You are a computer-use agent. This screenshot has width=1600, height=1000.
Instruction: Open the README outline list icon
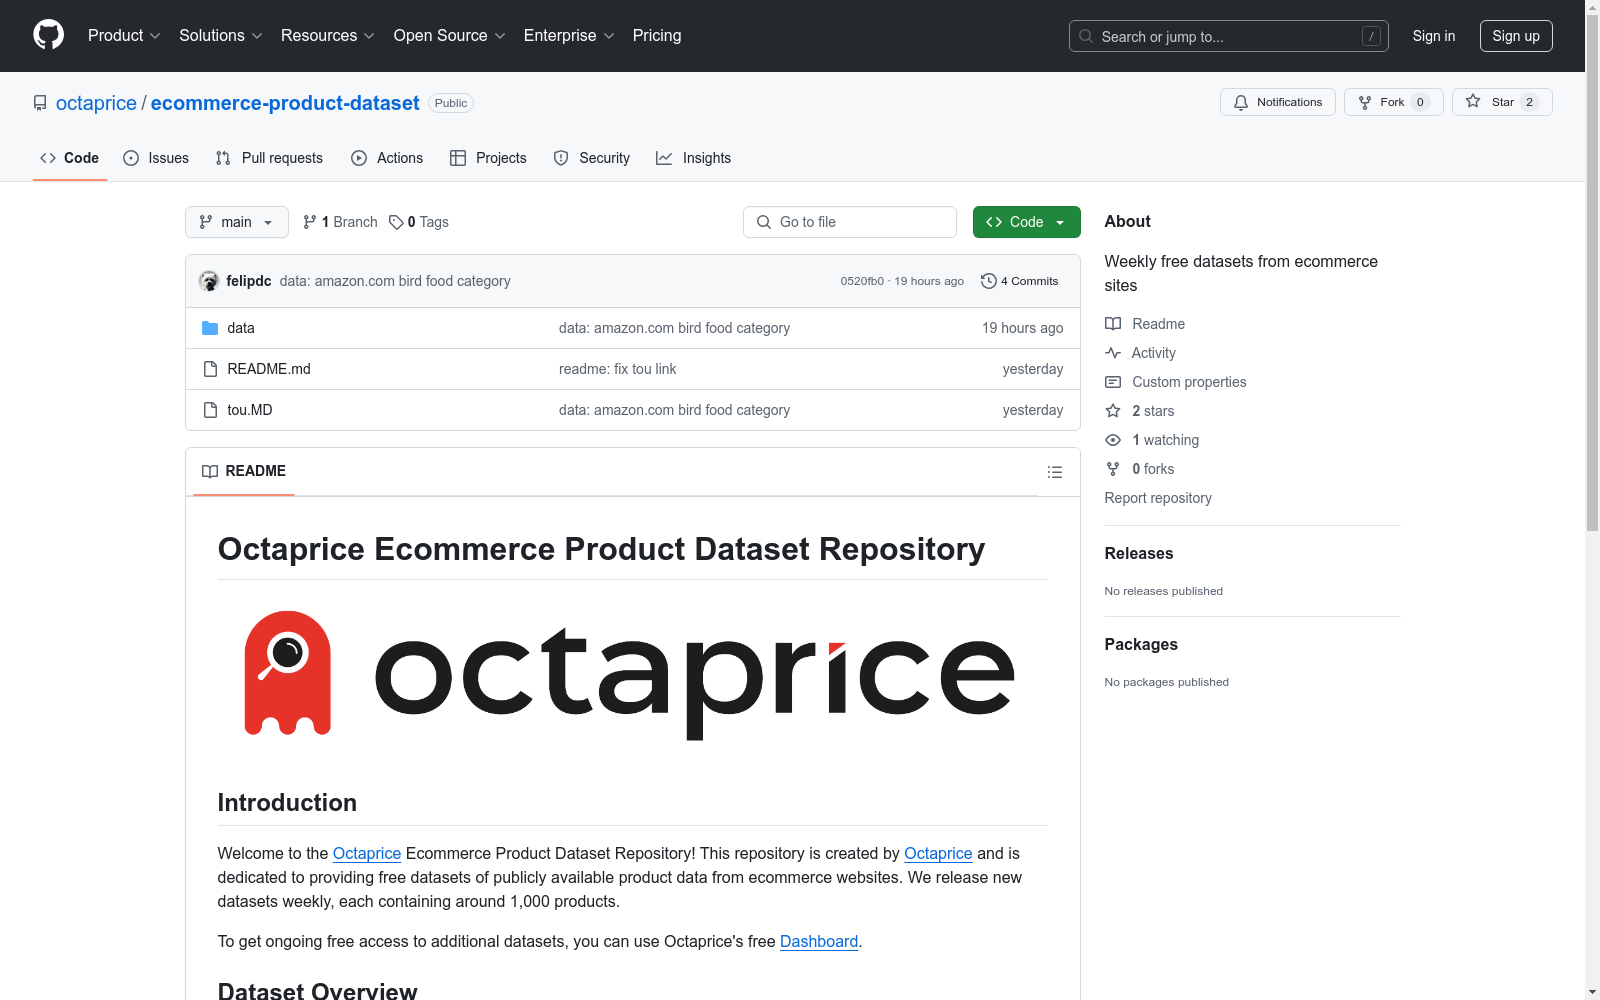pos(1055,472)
